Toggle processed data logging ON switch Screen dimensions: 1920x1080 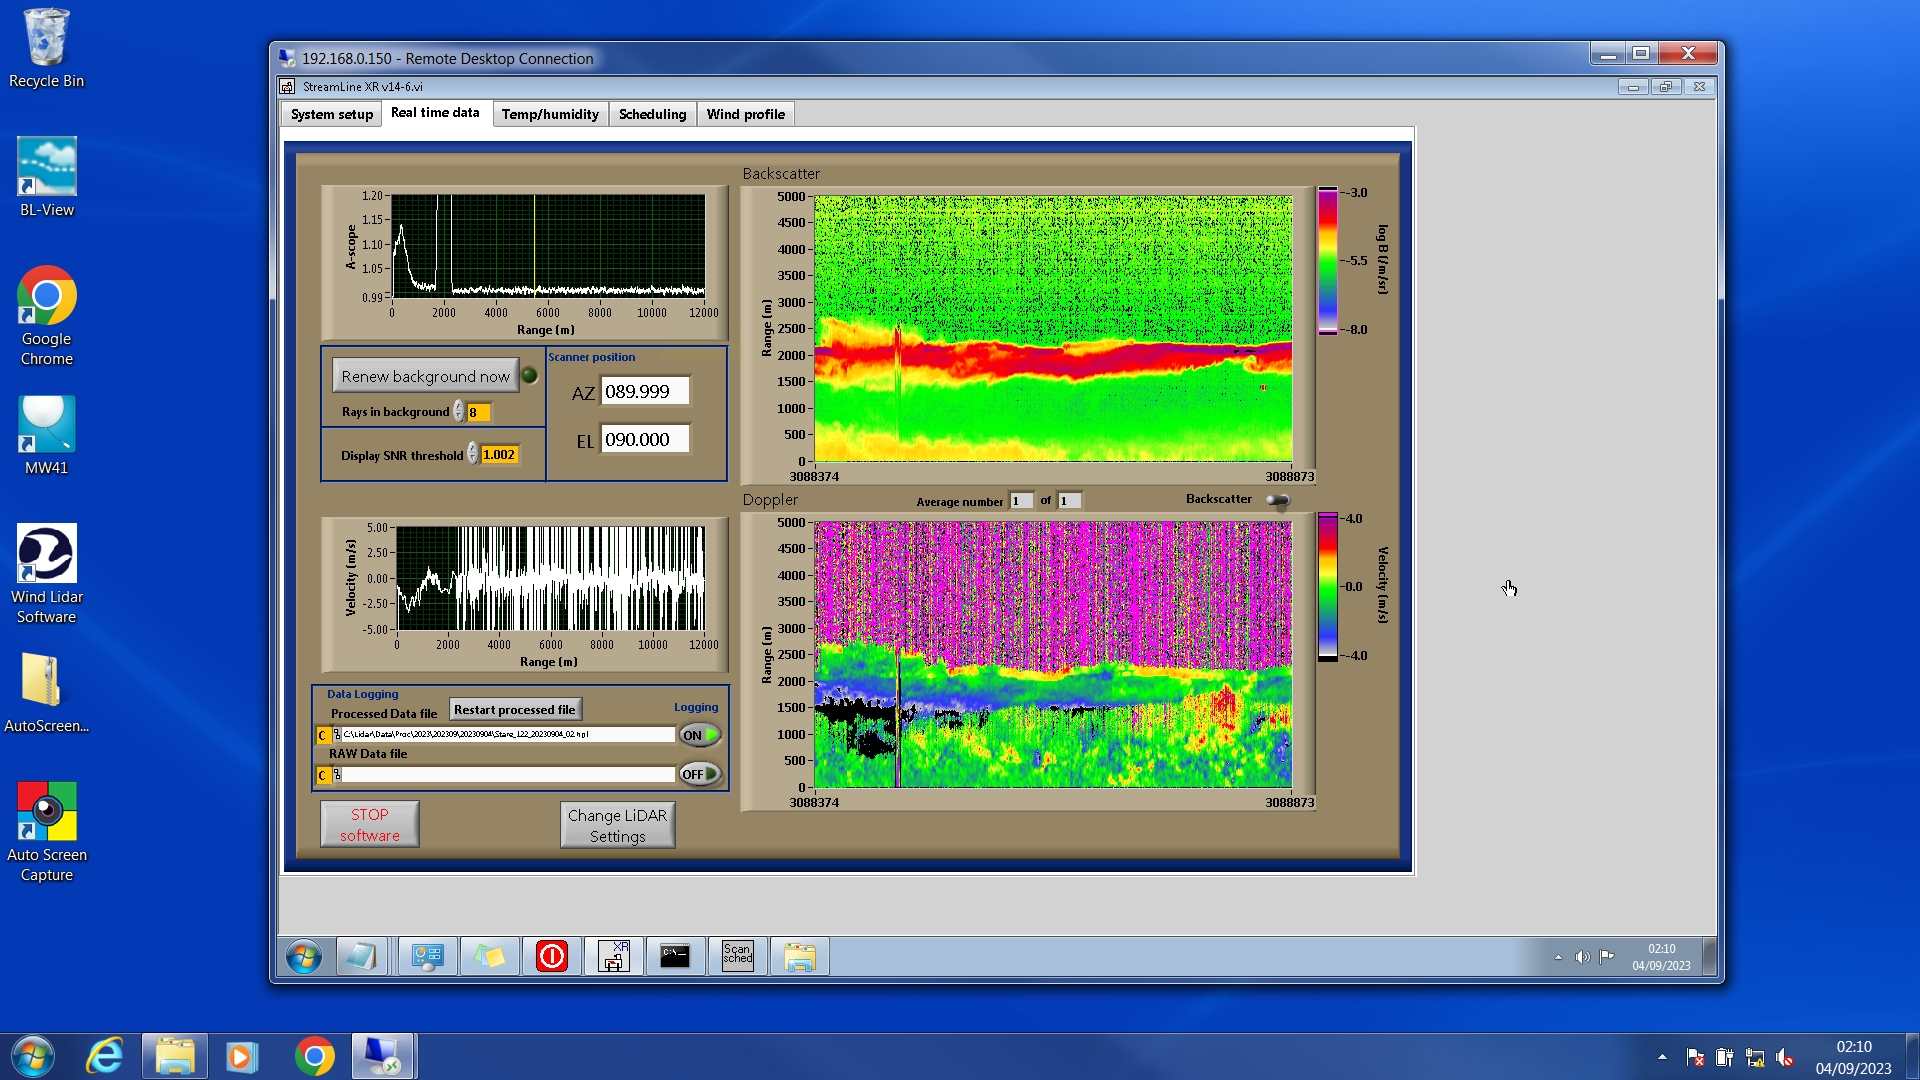click(x=700, y=735)
